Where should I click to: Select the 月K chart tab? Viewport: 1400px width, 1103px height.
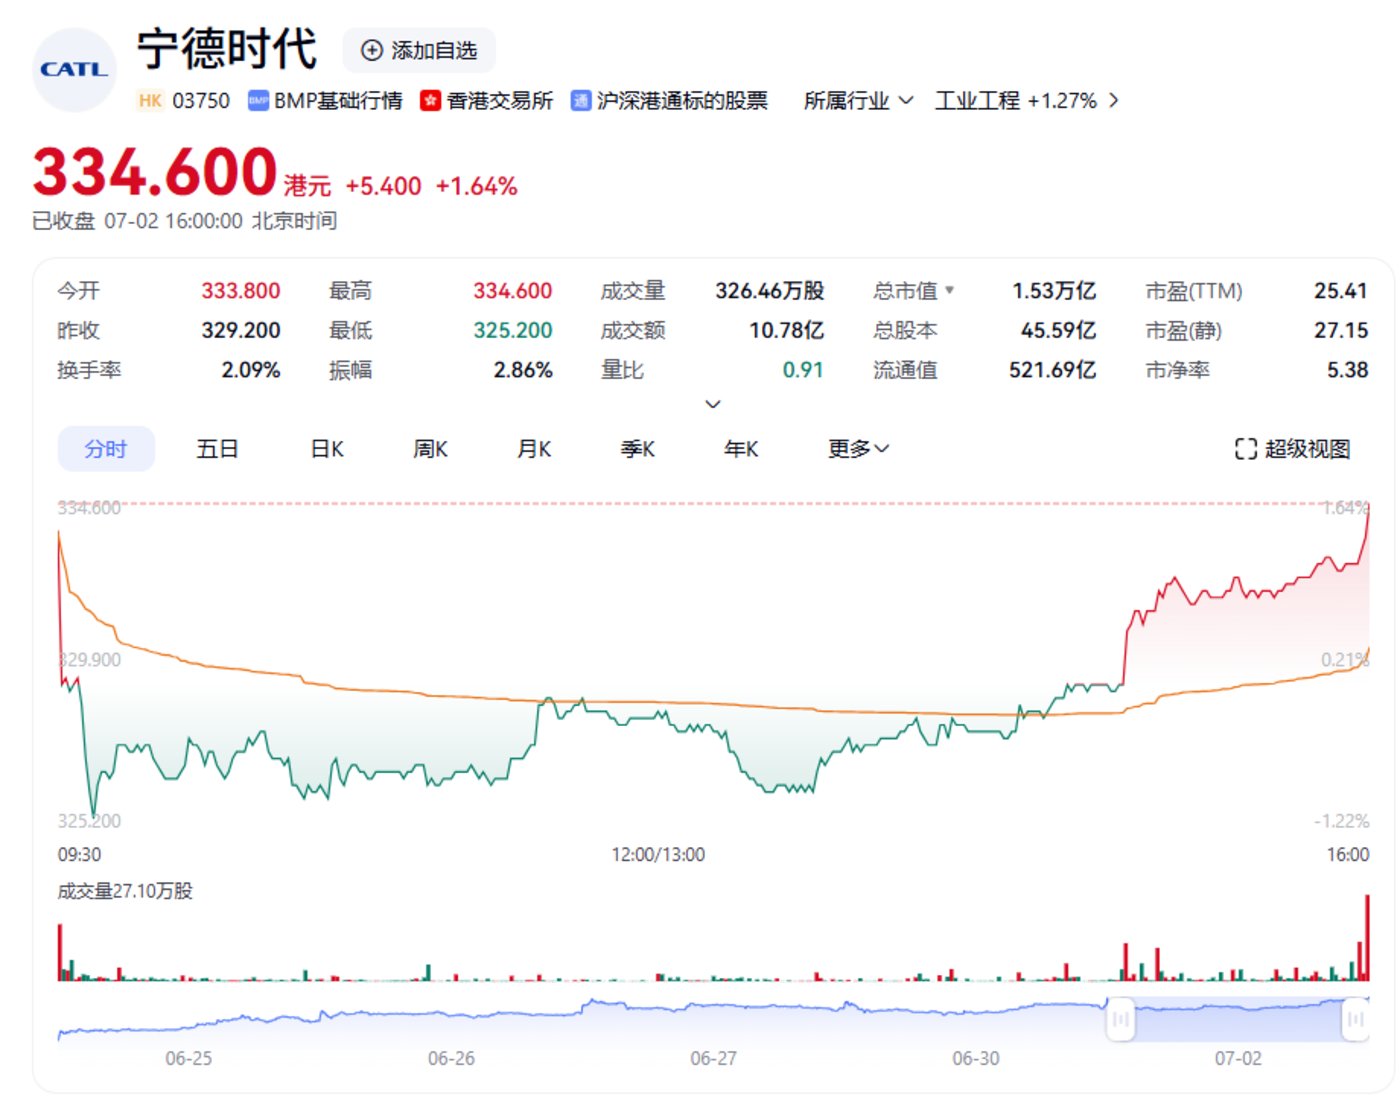(534, 449)
